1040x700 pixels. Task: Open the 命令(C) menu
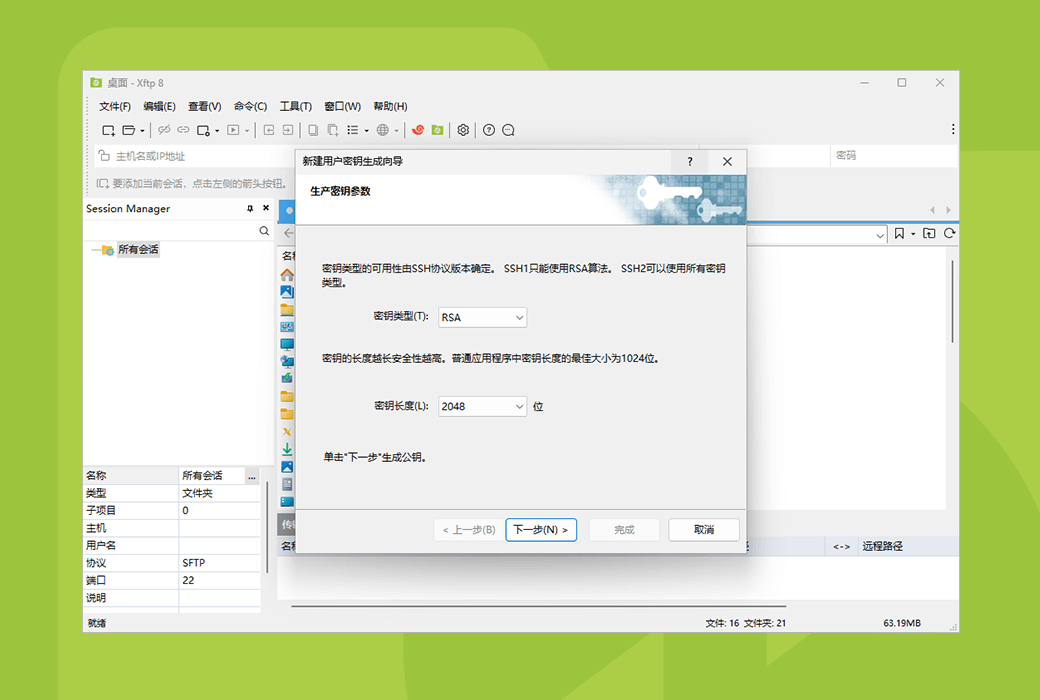250,106
